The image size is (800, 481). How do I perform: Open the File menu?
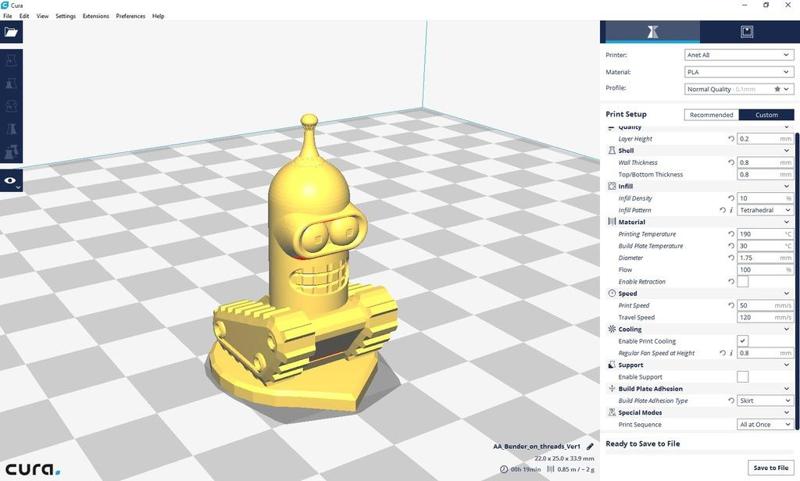click(8, 16)
